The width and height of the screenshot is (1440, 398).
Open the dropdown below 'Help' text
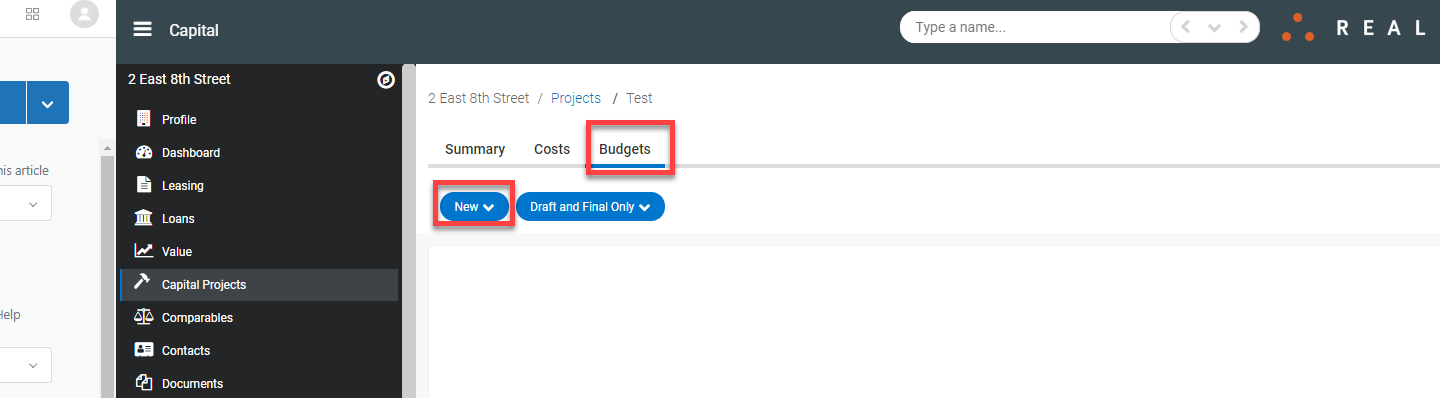[x=26, y=365]
